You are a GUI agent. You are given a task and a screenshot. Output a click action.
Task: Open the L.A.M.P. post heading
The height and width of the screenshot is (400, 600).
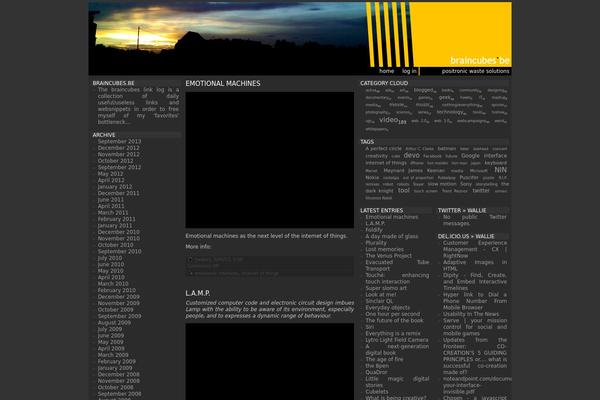click(198, 293)
